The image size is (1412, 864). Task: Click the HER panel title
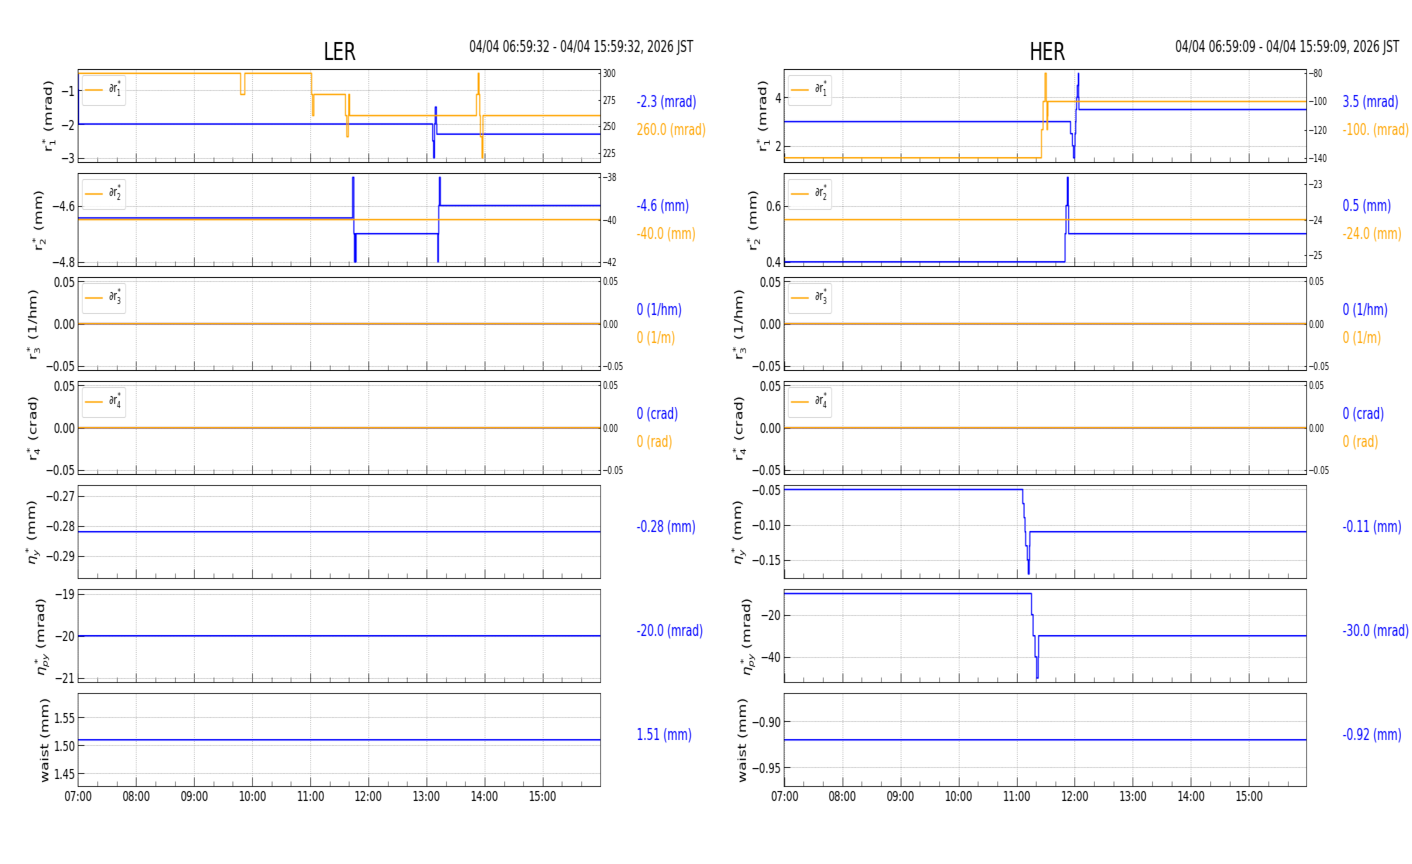(1047, 52)
